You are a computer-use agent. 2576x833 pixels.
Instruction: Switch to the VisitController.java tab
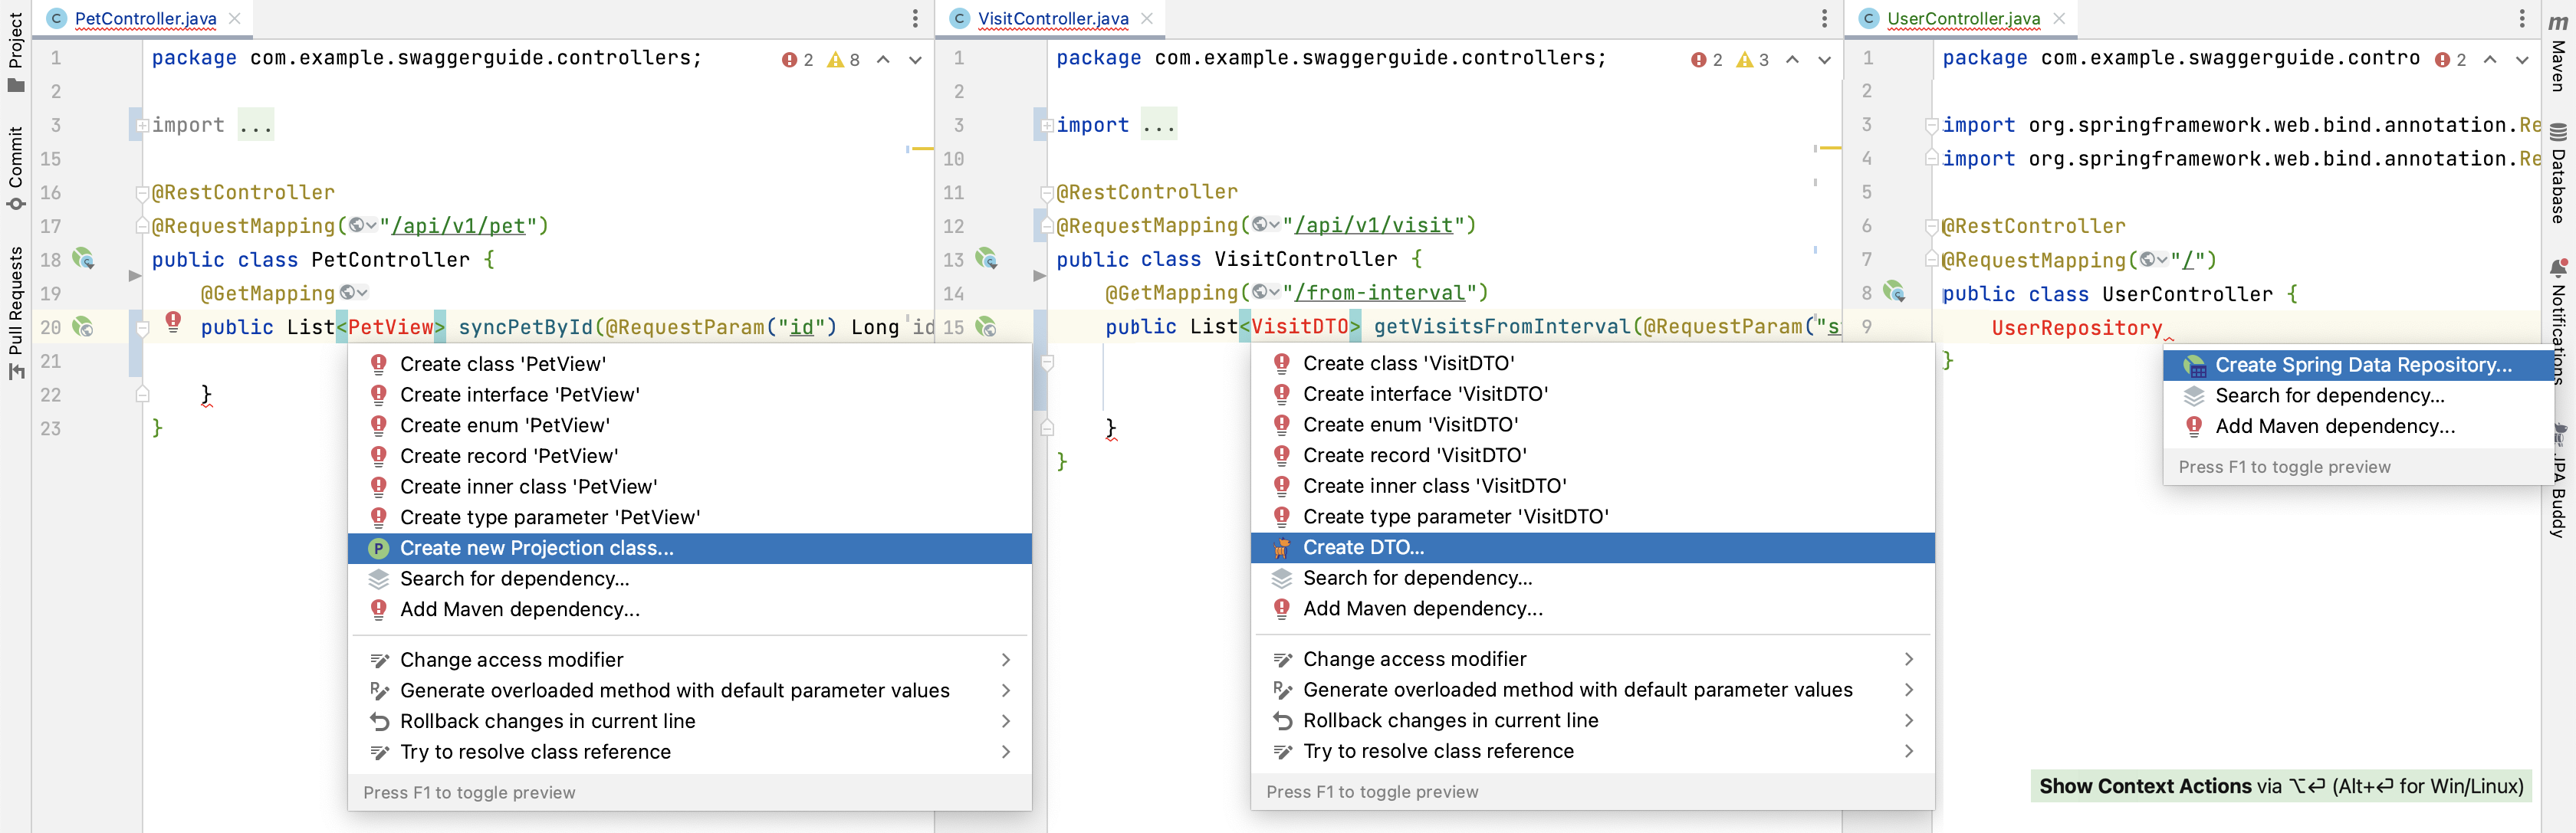point(1052,18)
